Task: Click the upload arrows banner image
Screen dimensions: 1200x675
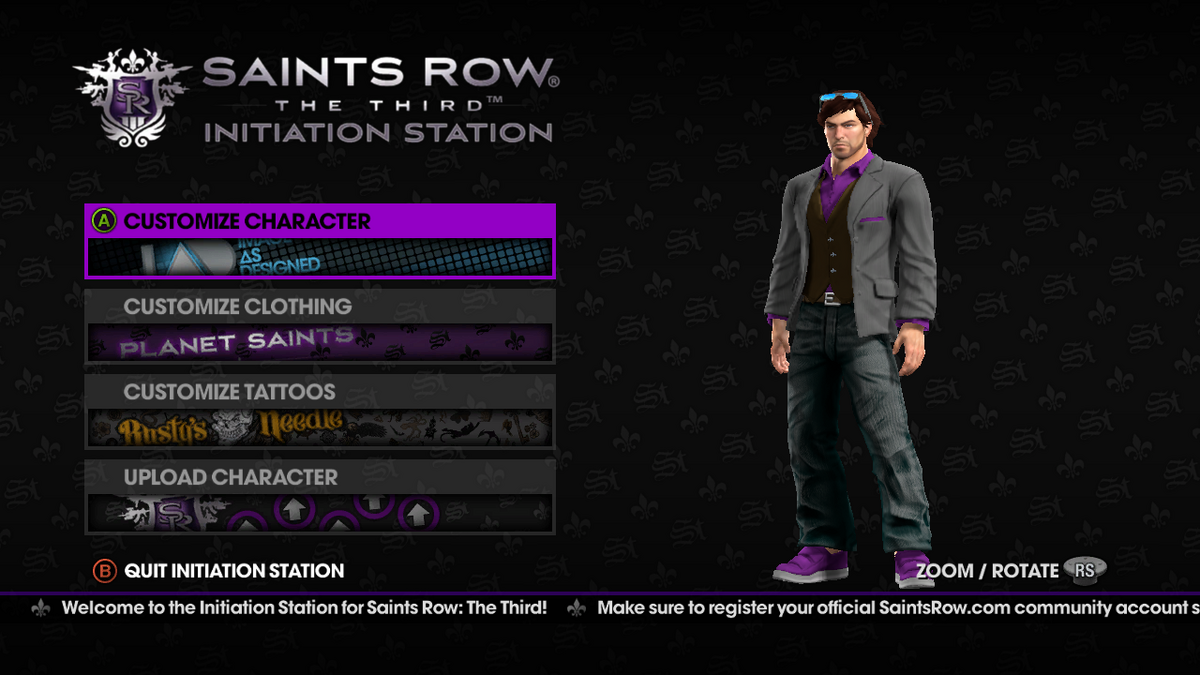Action: tap(320, 513)
